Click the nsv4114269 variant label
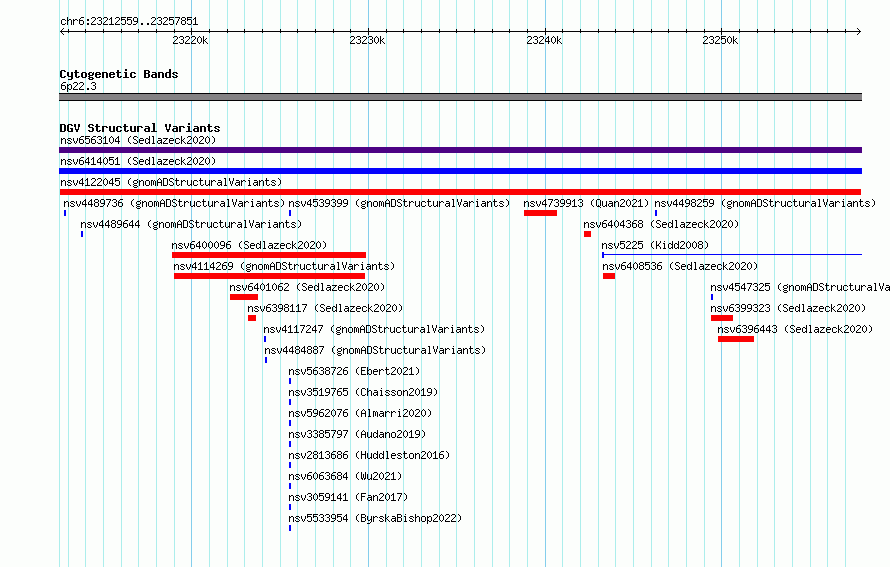890x567 pixels. (284, 266)
